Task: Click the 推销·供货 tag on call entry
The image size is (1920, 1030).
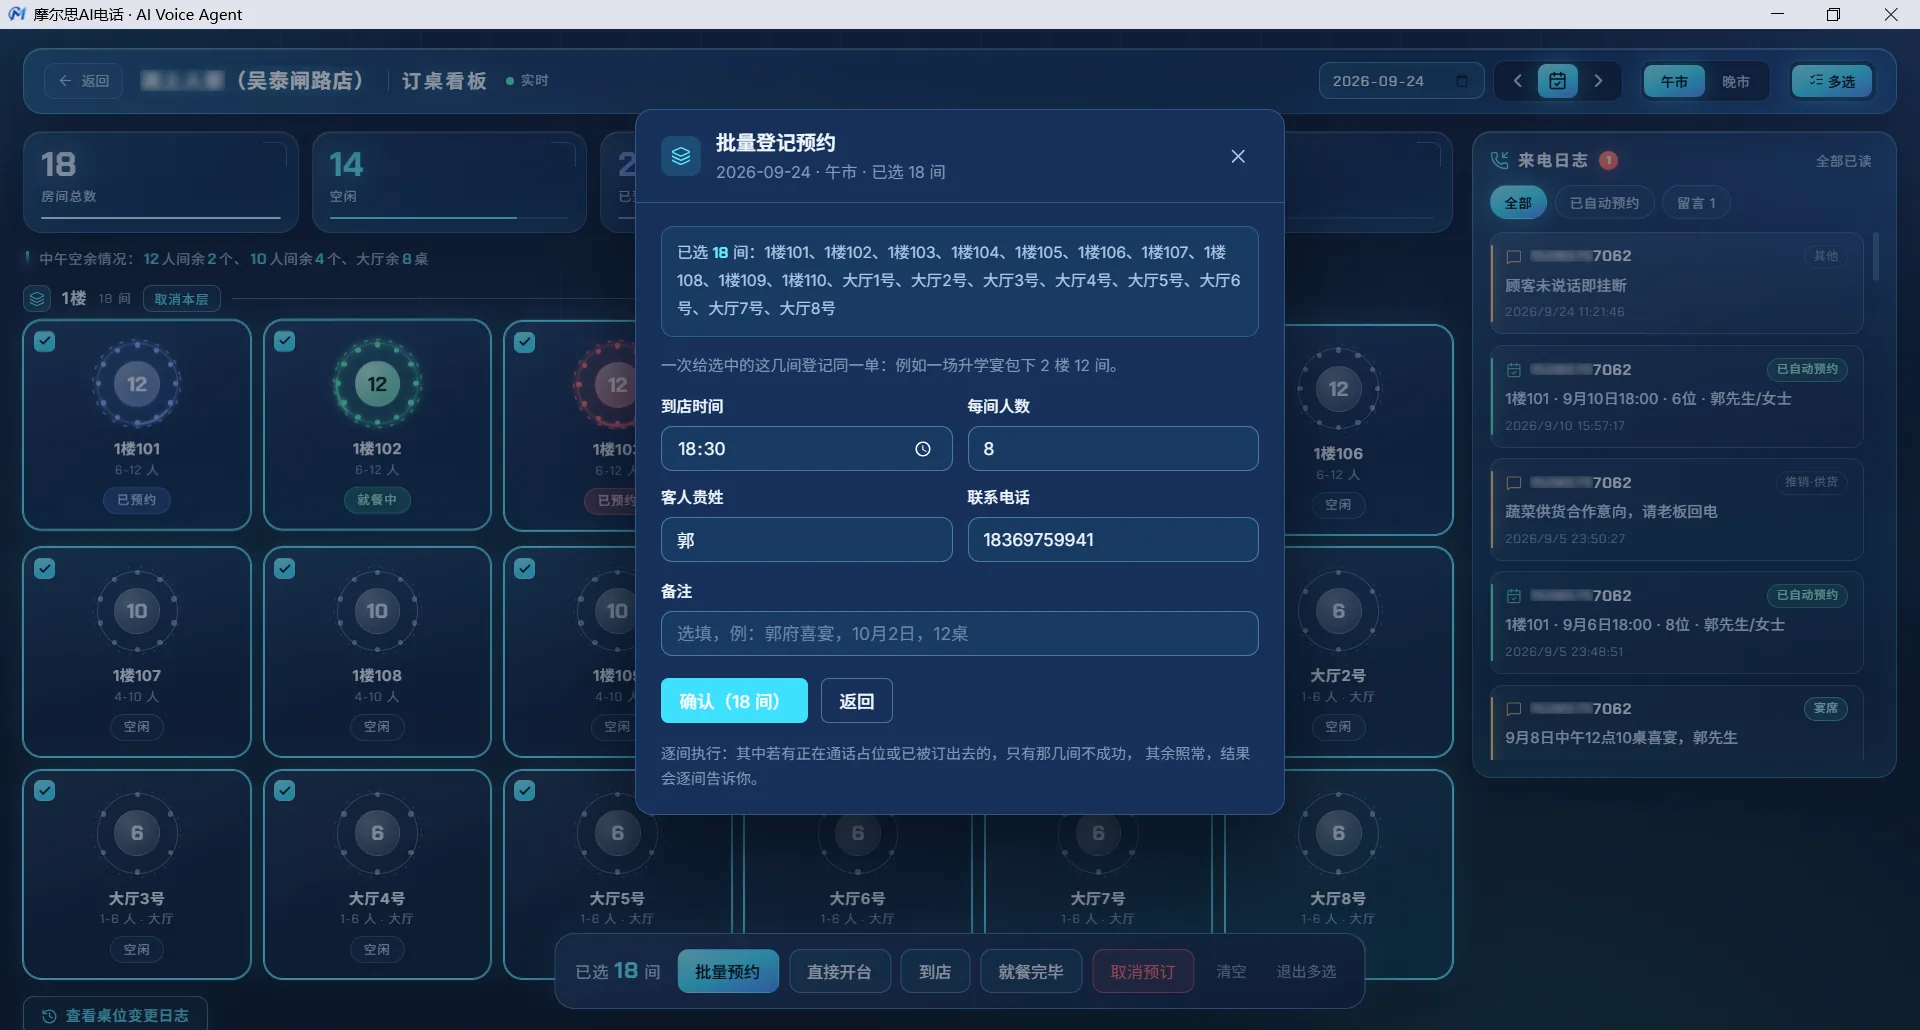Action: coord(1811,482)
